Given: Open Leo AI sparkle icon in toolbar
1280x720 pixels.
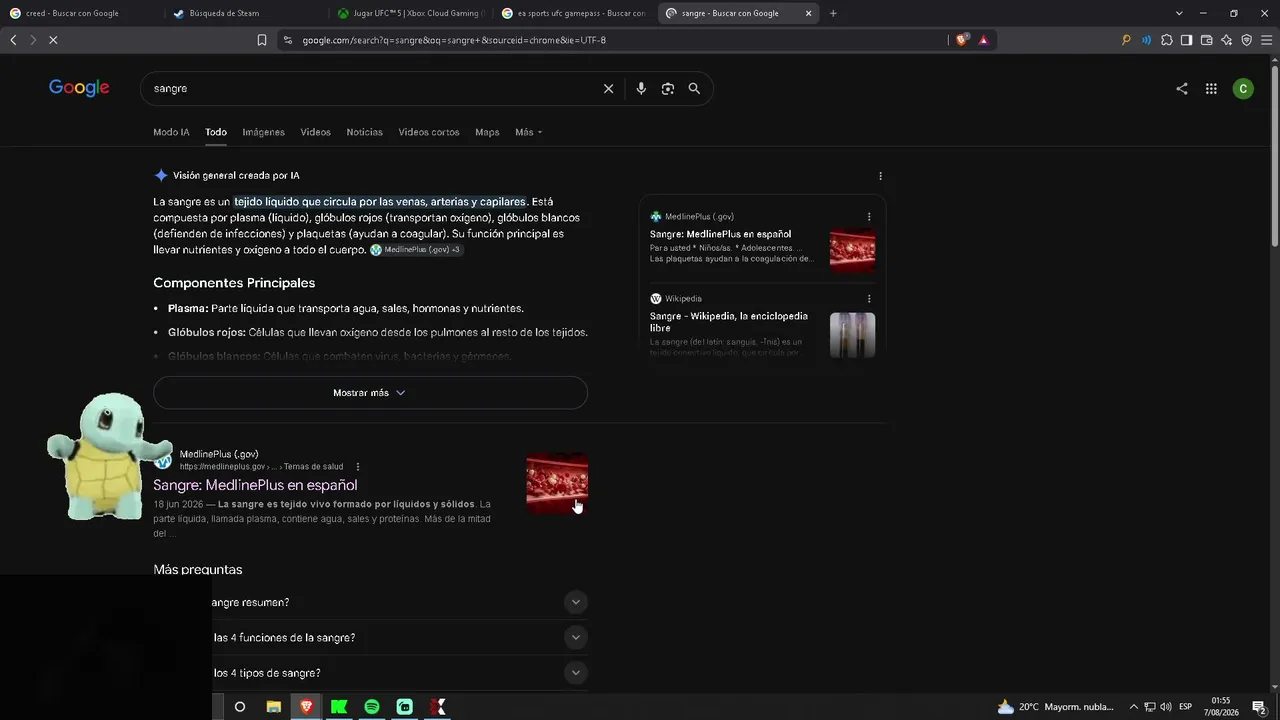Looking at the screenshot, I should pos(1226,40).
